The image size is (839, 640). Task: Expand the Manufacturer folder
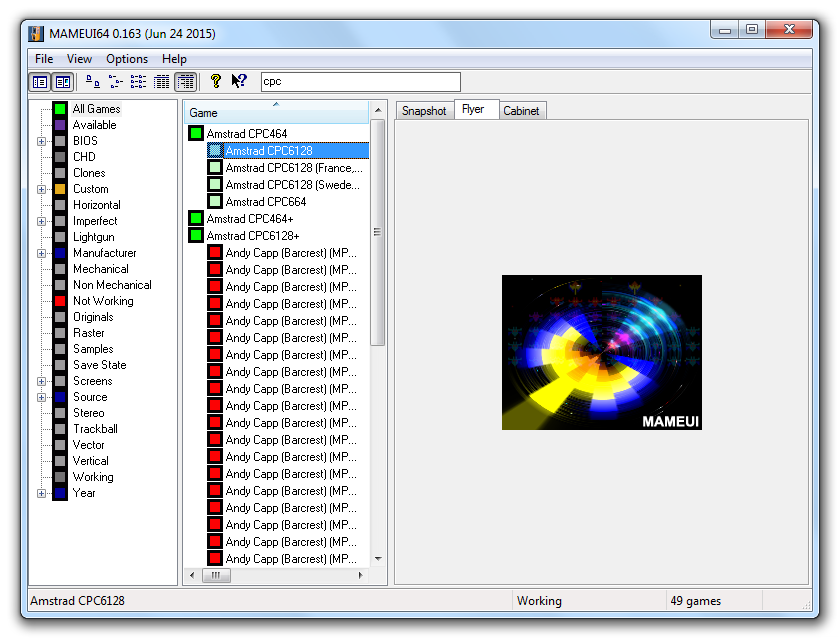(x=41, y=253)
